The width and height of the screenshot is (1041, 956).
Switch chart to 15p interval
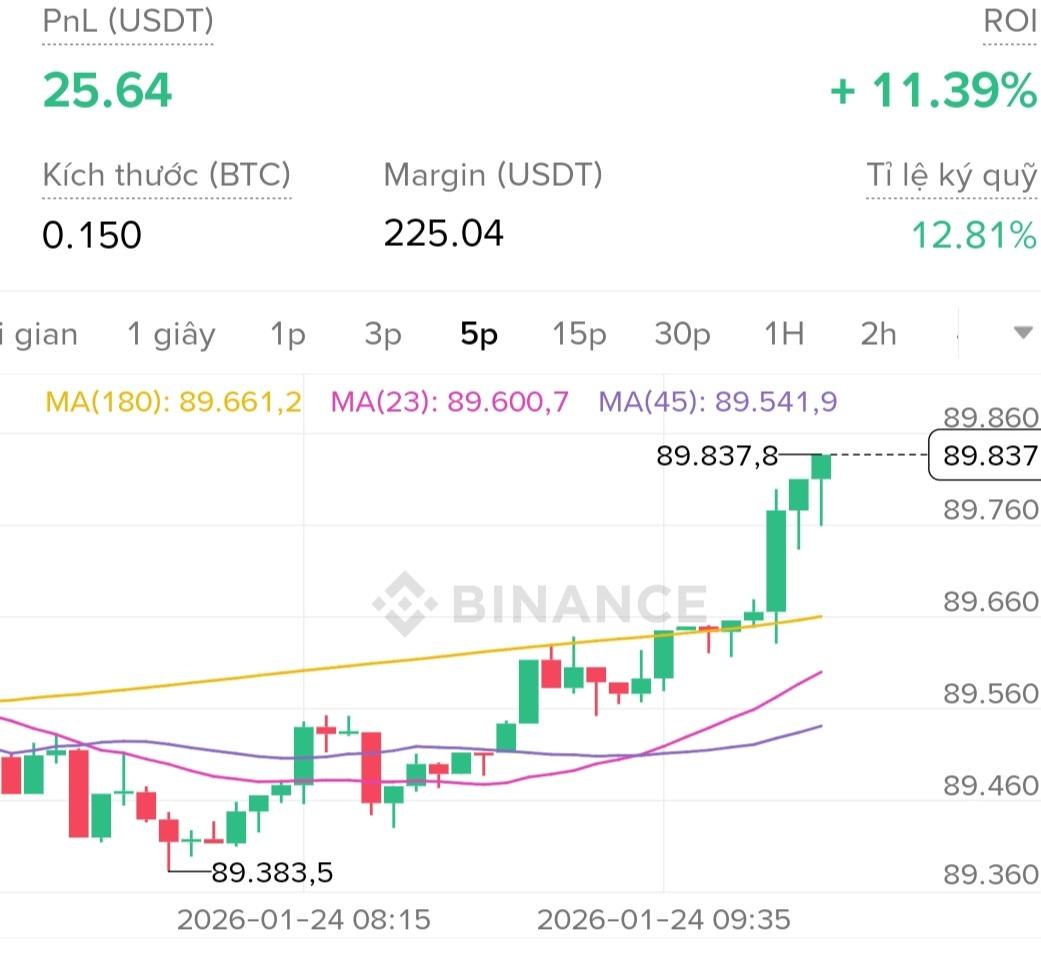579,334
